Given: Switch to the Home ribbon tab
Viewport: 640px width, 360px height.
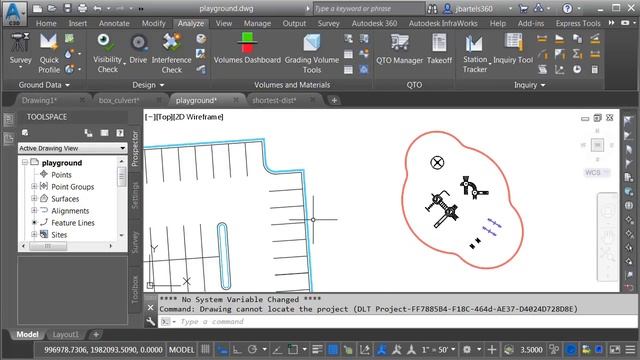Looking at the screenshot, I should (46, 23).
